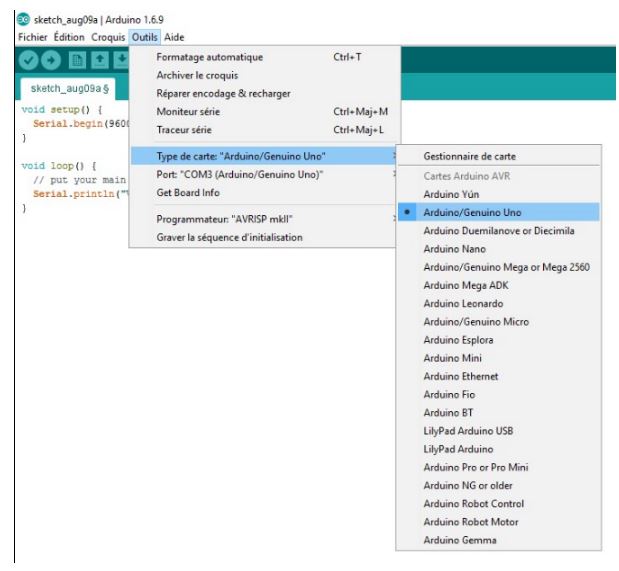The image size is (619, 571).
Task: Click the void setup() line in editor
Action: 62,109
